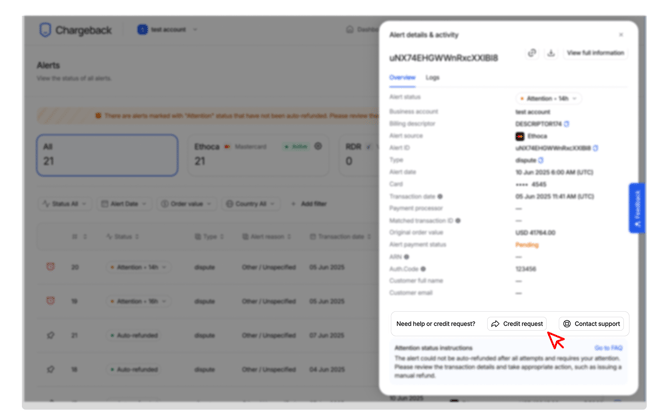
Task: Show info tooltip for ARN field
Action: pyautogui.click(x=407, y=257)
